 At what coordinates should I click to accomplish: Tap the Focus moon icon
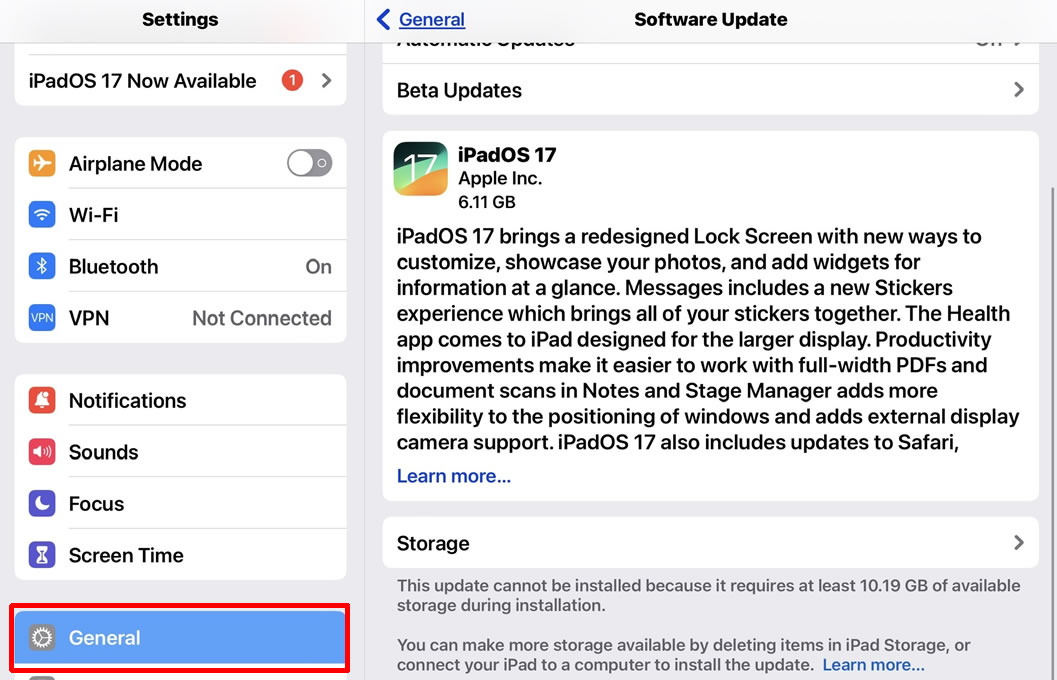pyautogui.click(x=42, y=504)
